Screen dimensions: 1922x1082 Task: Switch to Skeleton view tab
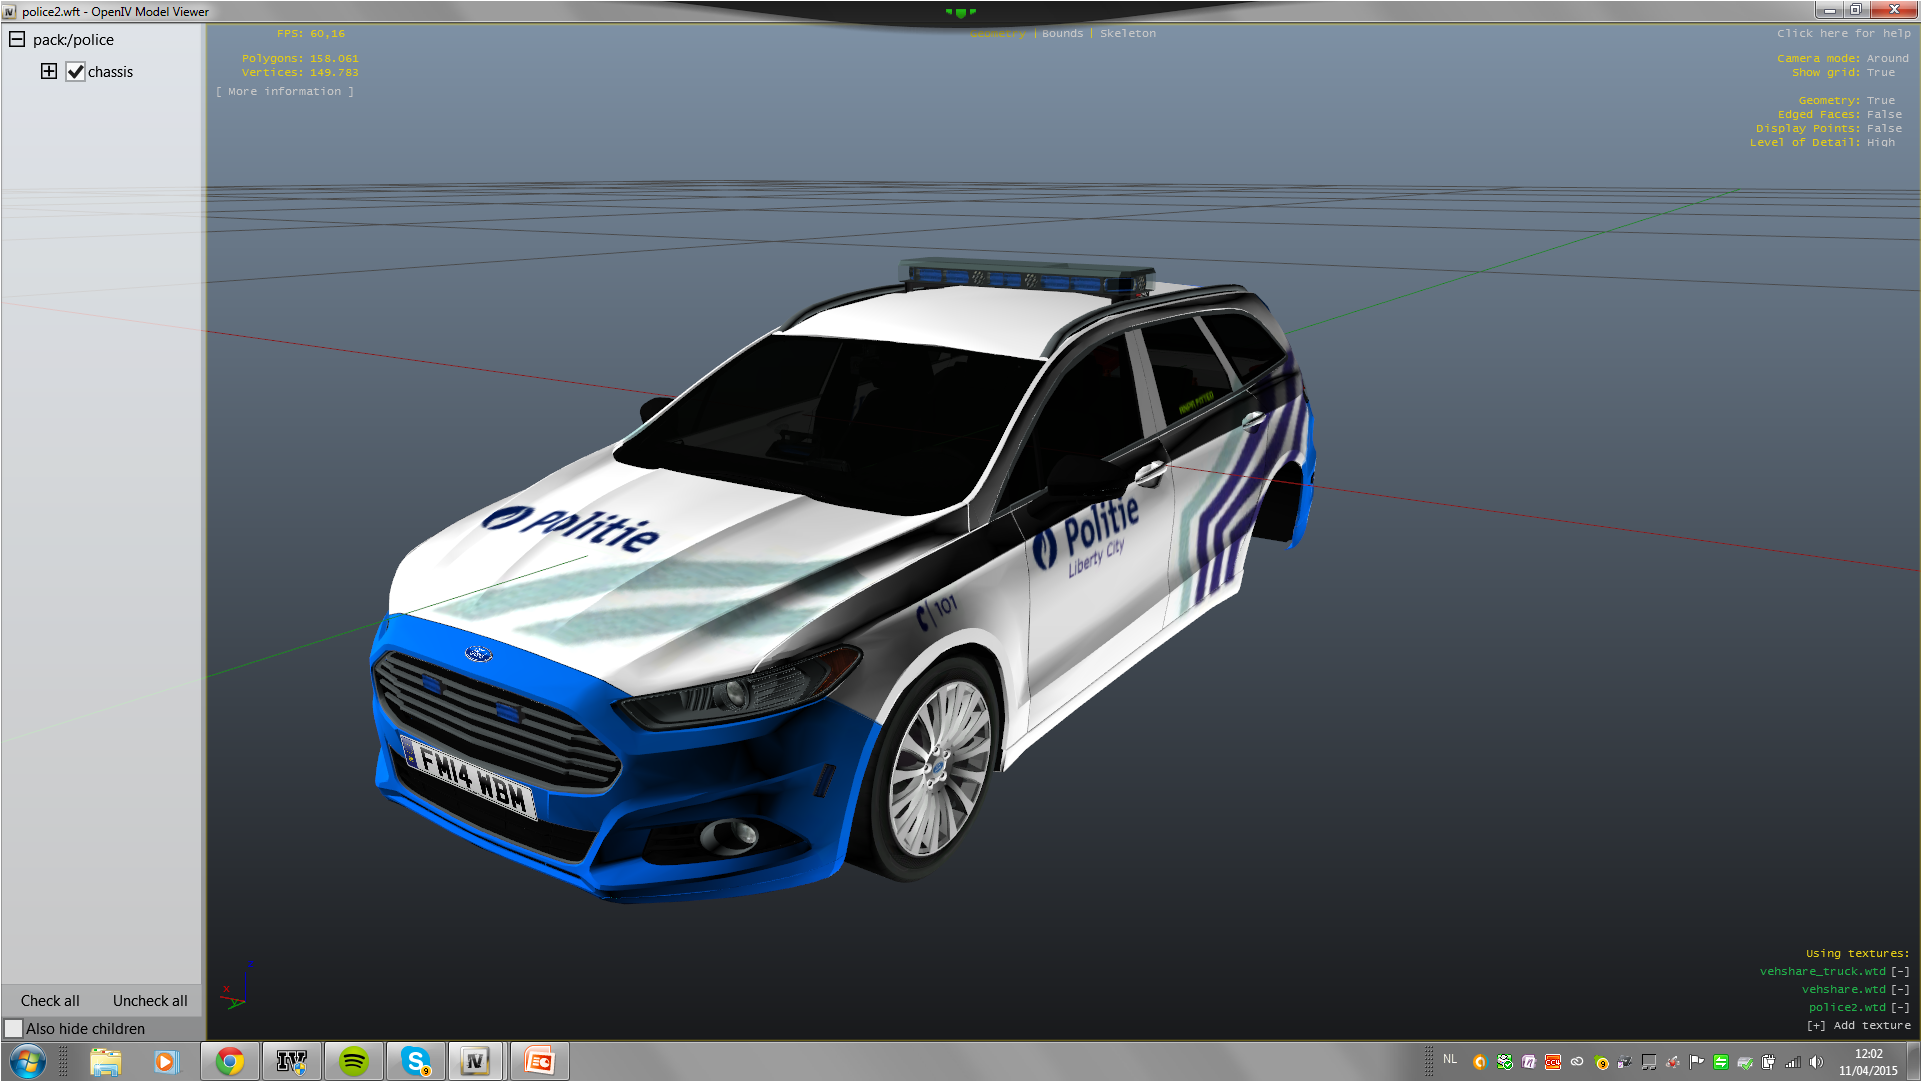click(x=1127, y=33)
